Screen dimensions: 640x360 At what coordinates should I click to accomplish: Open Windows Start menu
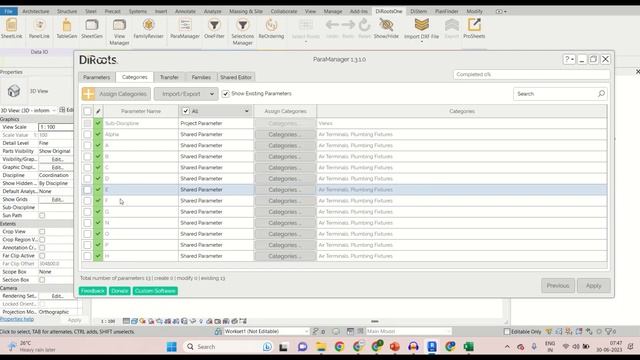(172, 347)
